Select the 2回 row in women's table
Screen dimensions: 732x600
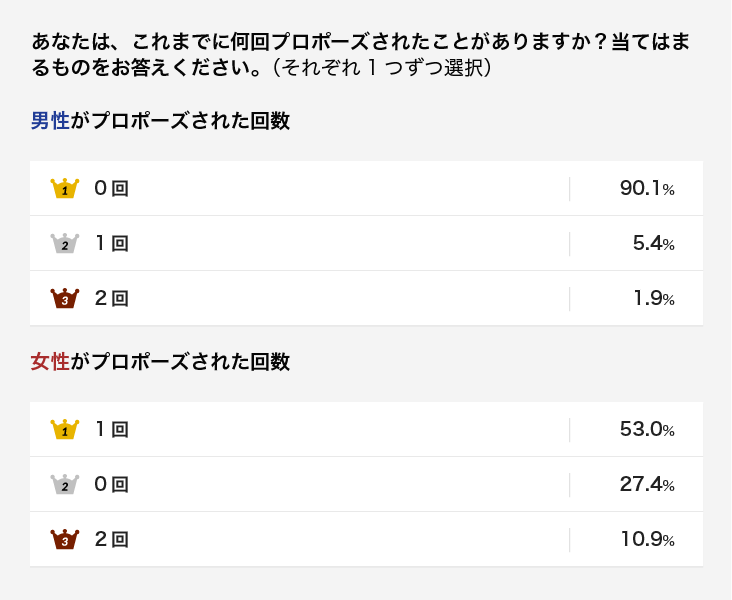[366, 539]
